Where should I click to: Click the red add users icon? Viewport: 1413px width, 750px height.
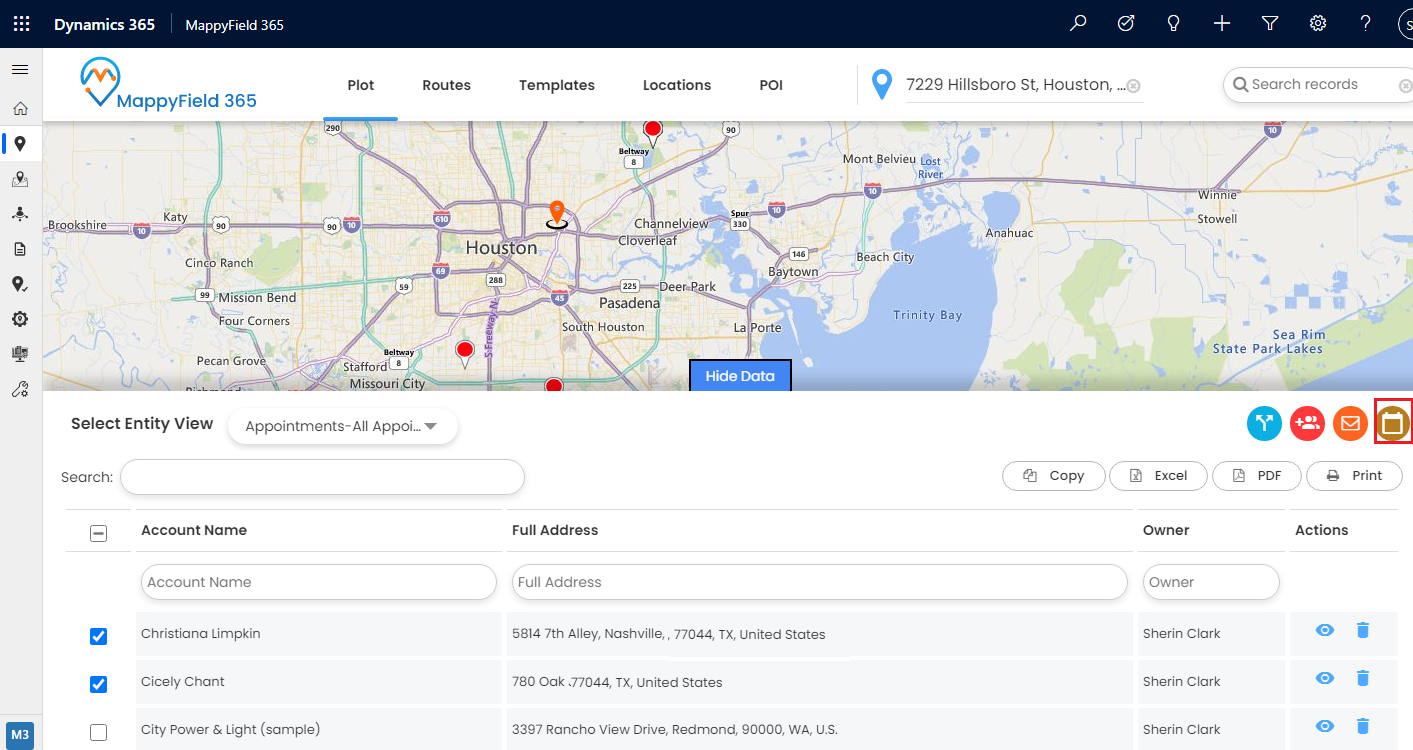1307,423
